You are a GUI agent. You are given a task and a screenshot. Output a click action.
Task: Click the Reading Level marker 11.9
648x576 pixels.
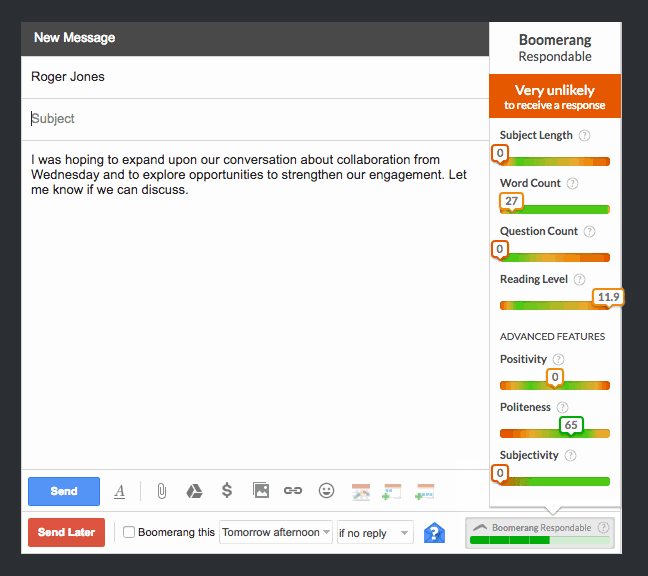click(608, 298)
